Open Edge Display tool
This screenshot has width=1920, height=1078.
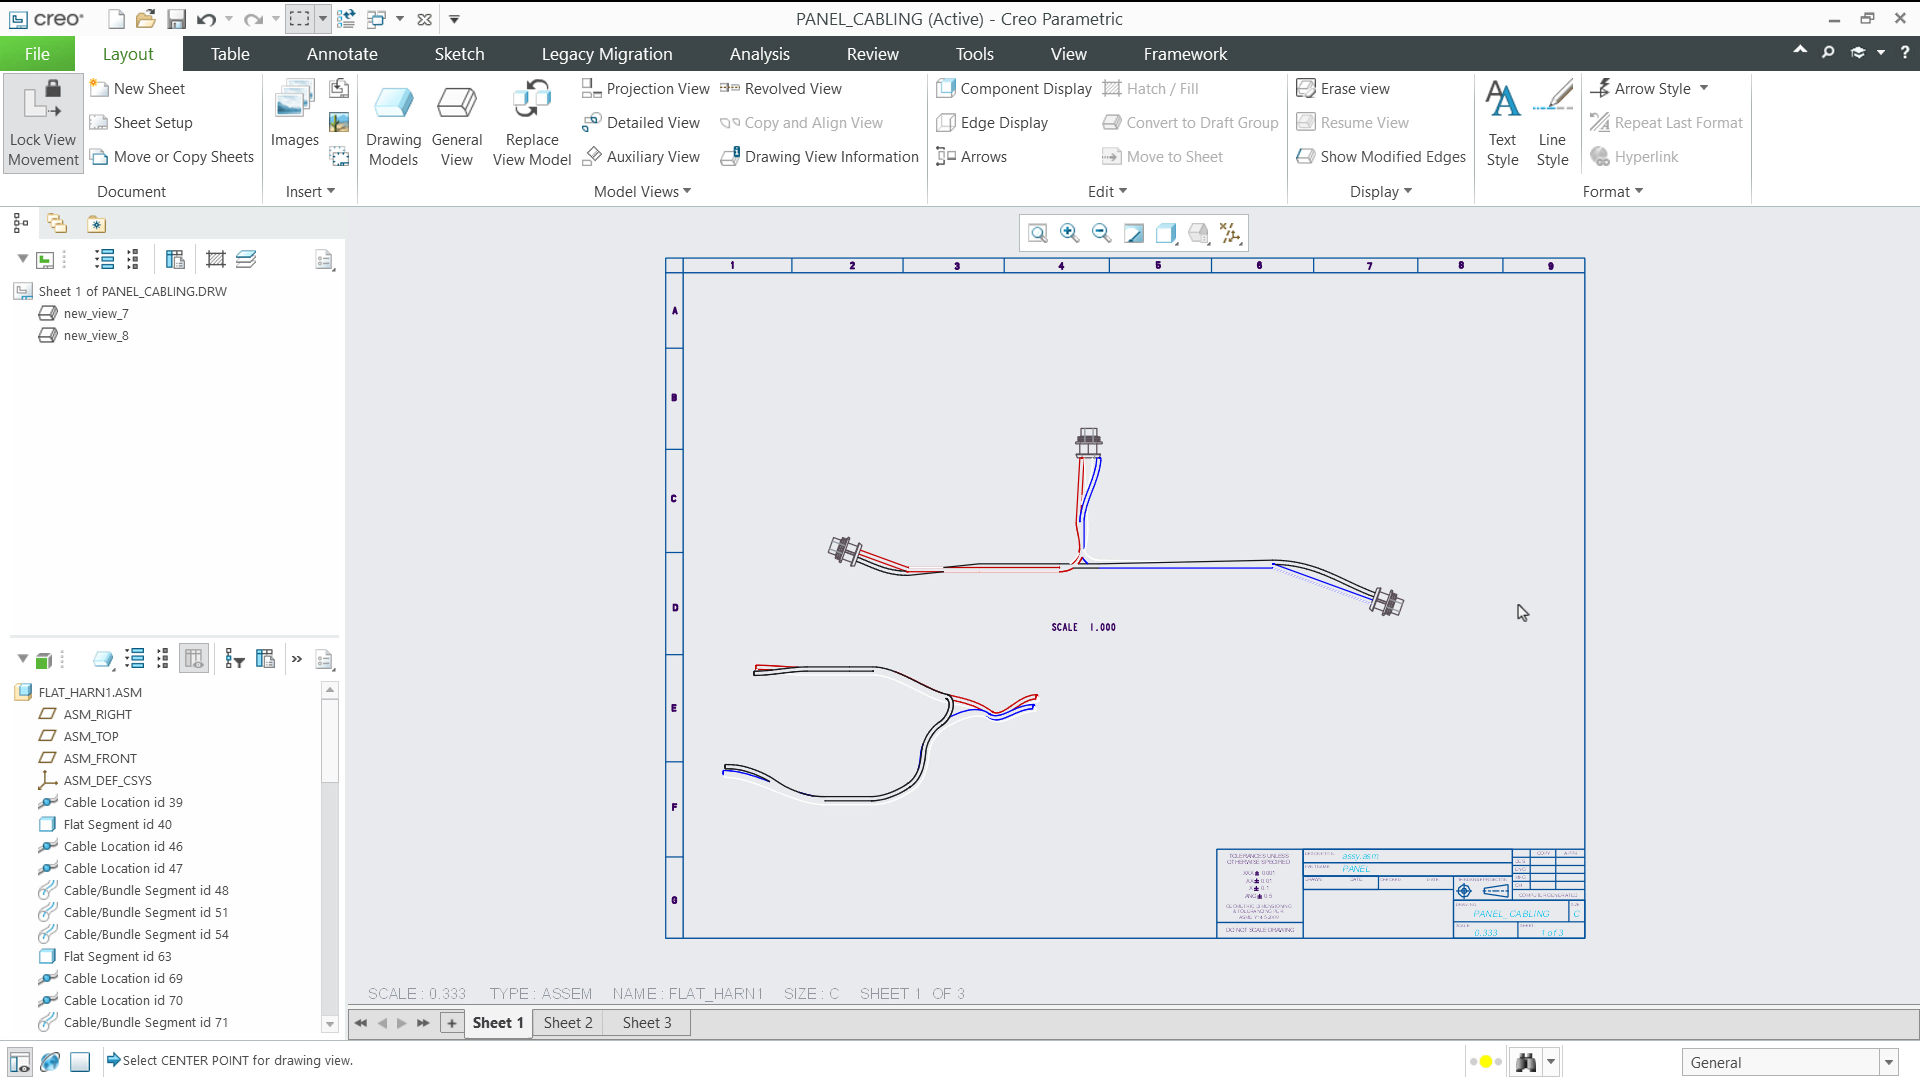pos(992,123)
